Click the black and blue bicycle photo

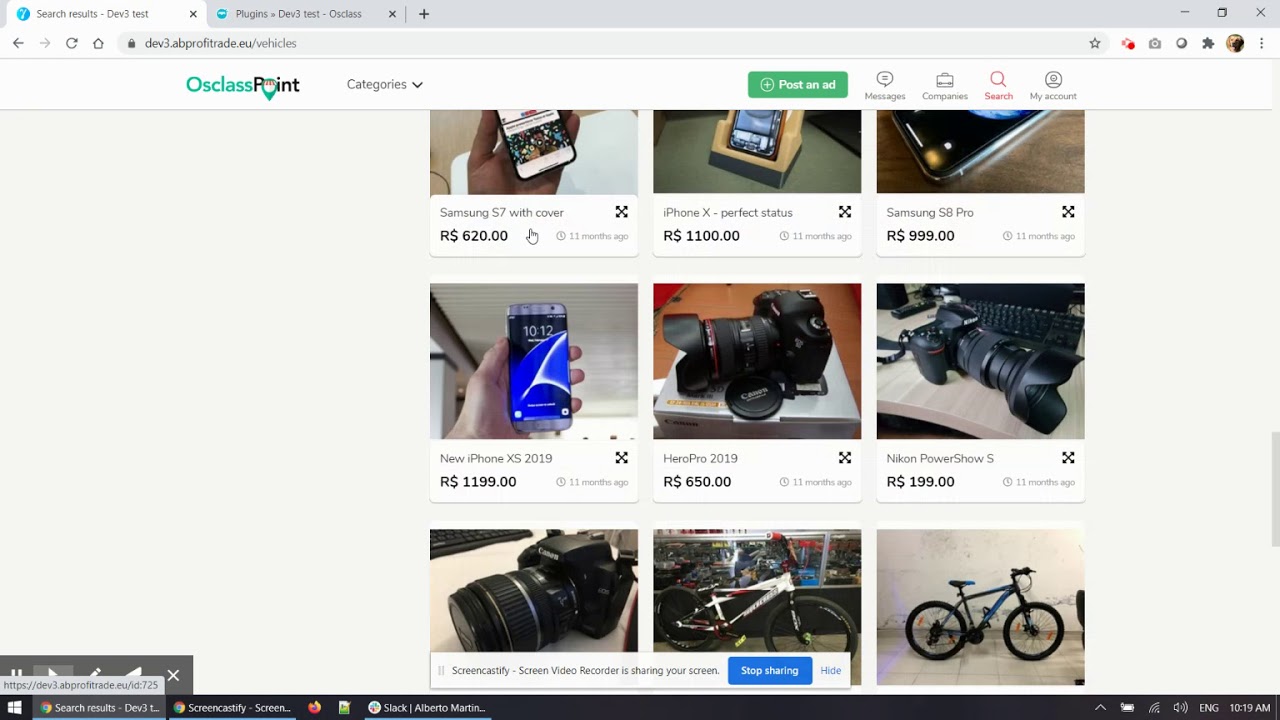pyautogui.click(x=980, y=607)
